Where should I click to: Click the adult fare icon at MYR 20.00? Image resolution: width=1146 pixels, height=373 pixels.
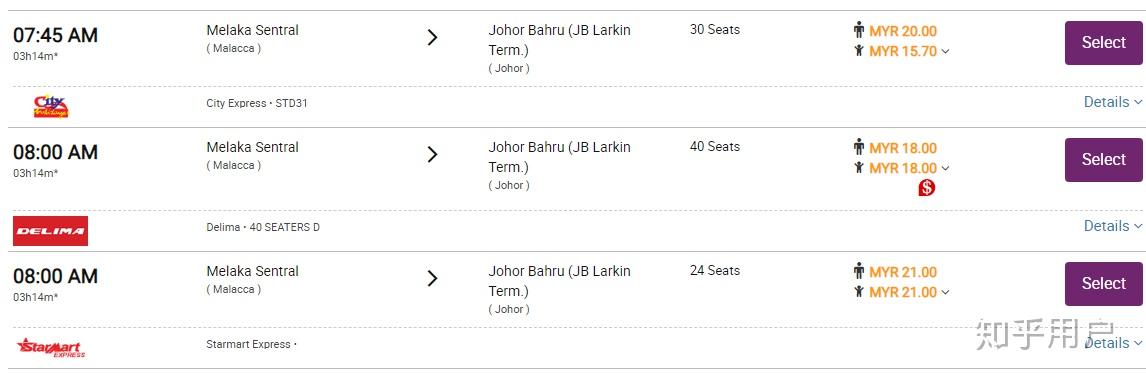point(859,30)
